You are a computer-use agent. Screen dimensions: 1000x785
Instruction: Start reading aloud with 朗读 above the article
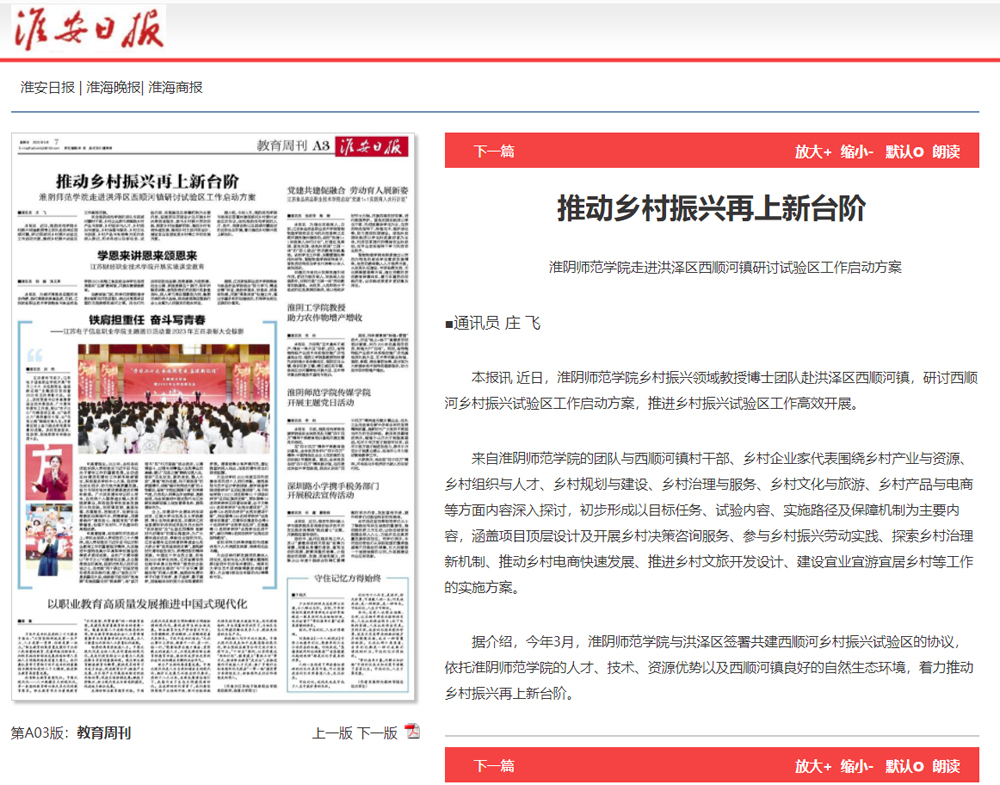946,152
